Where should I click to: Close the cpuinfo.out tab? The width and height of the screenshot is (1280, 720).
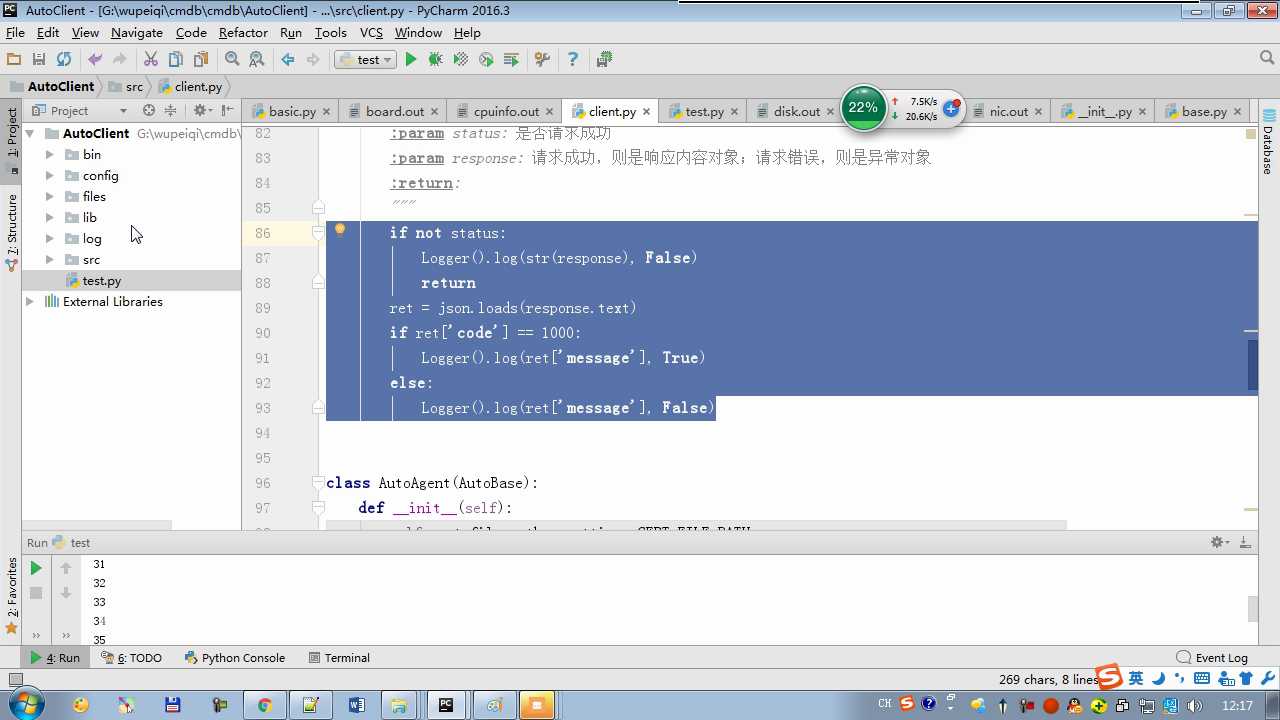coord(551,111)
